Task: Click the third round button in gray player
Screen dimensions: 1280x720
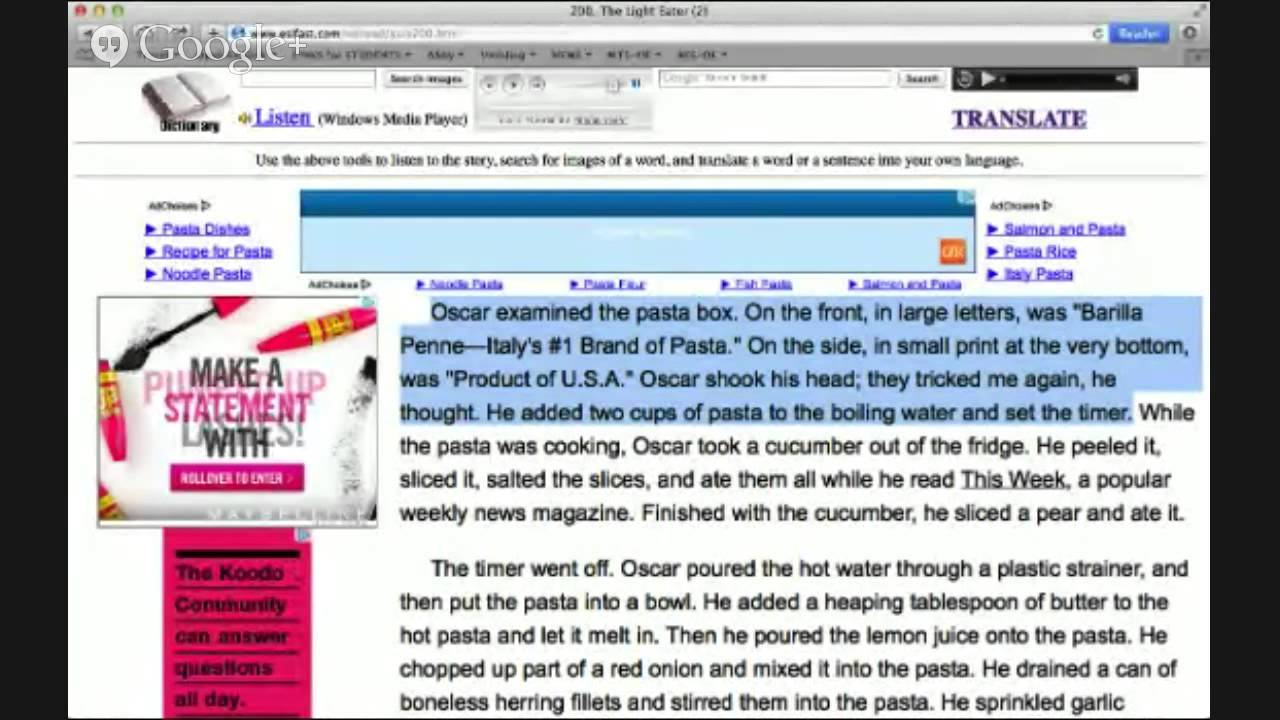Action: [x=537, y=85]
